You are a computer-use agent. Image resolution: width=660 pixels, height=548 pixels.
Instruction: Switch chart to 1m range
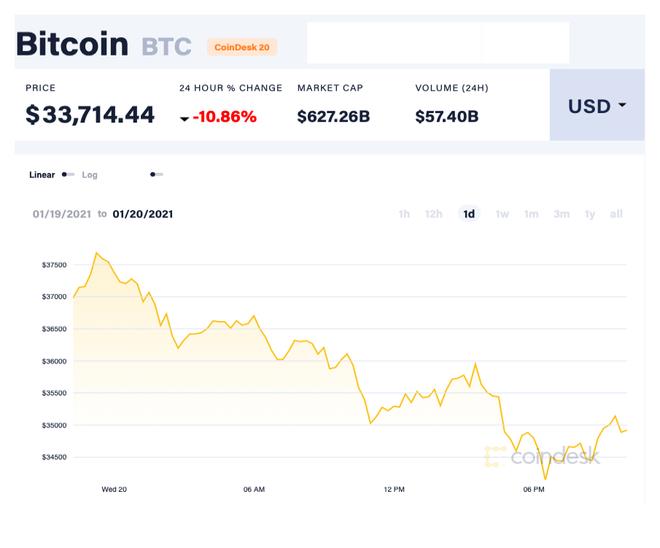click(x=532, y=214)
